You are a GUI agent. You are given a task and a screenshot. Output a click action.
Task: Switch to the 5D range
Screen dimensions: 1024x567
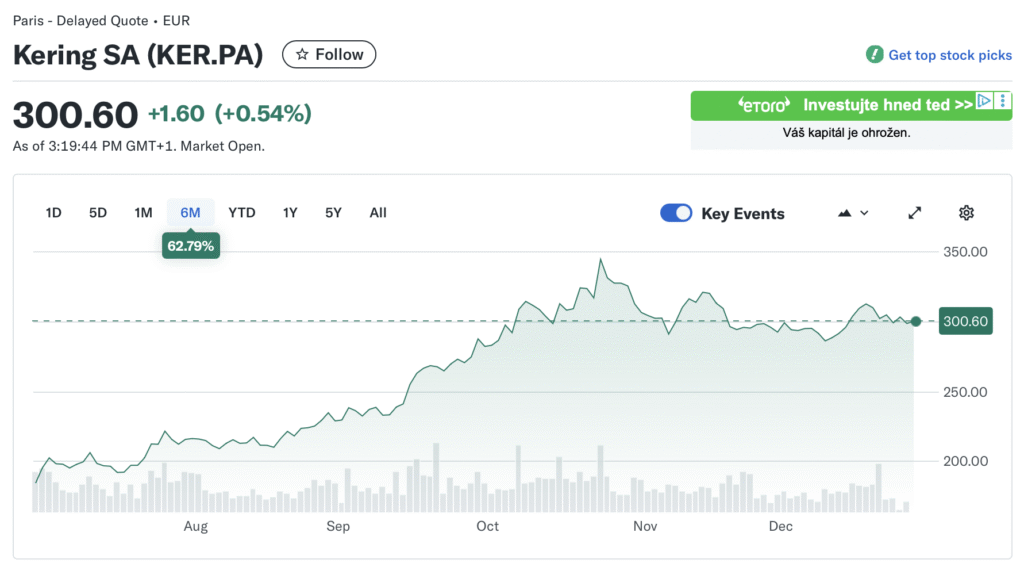pos(98,213)
